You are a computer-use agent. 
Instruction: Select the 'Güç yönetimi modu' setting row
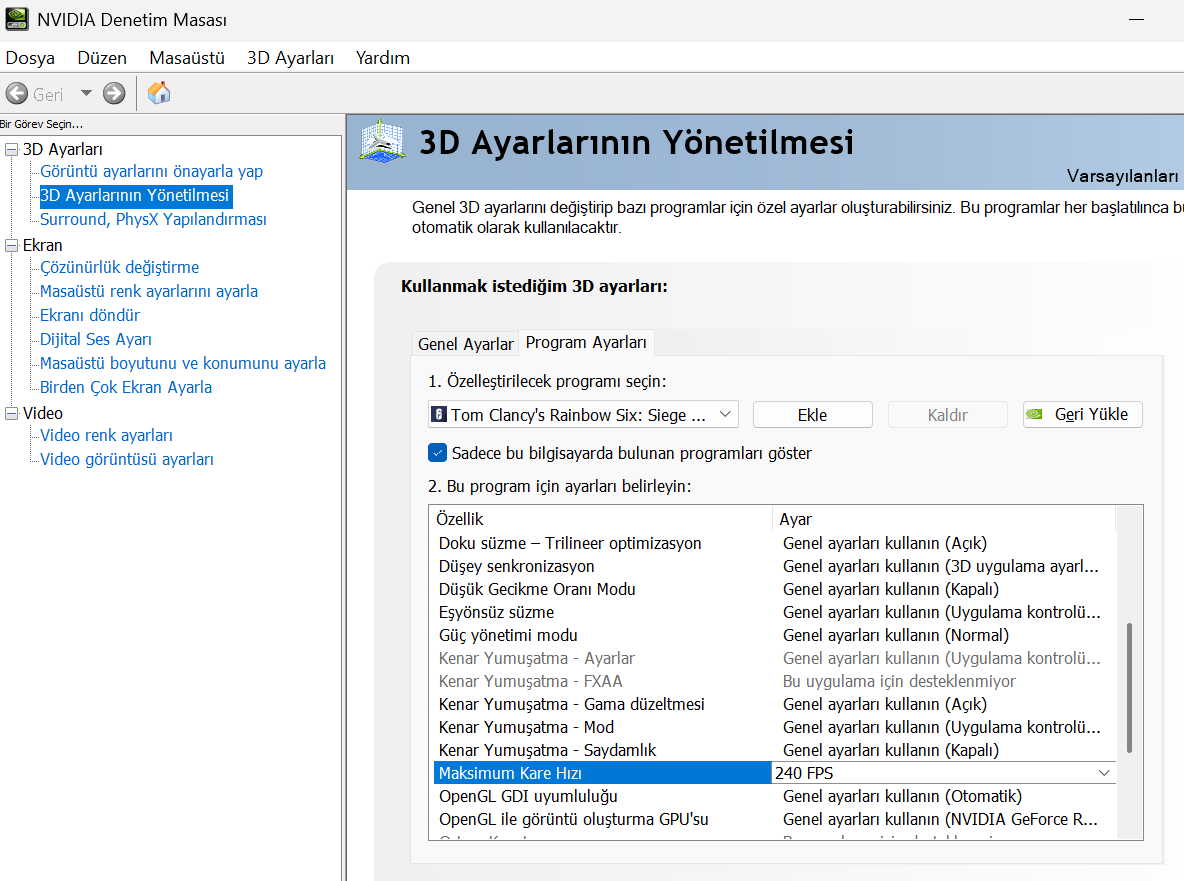click(x=508, y=635)
